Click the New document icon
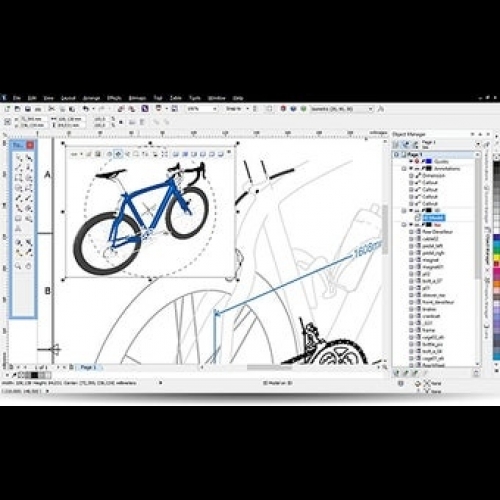The width and height of the screenshot is (500, 500). pyautogui.click(x=7, y=109)
